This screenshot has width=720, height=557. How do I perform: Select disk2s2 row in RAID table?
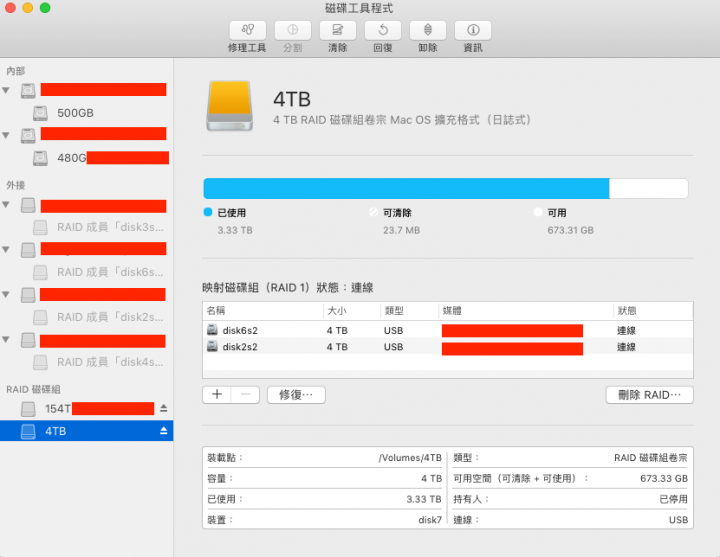tap(448, 347)
